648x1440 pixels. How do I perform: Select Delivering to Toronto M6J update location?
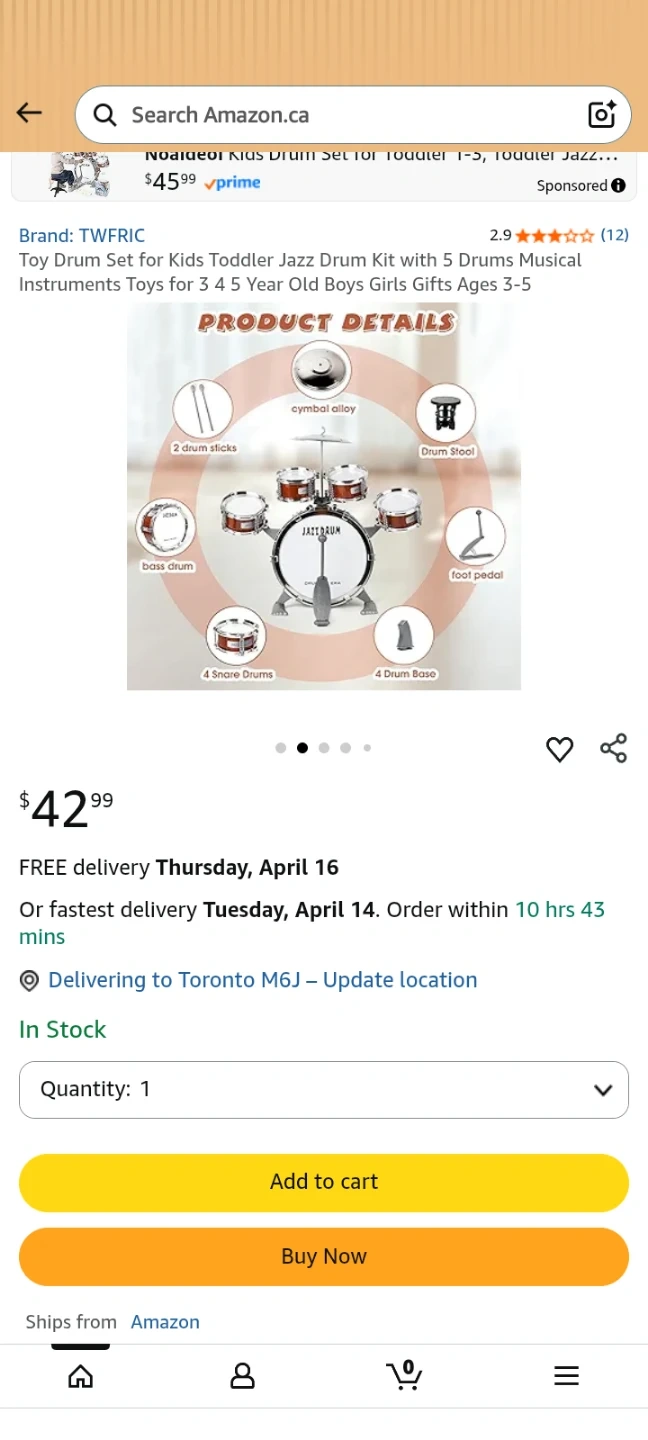point(262,980)
